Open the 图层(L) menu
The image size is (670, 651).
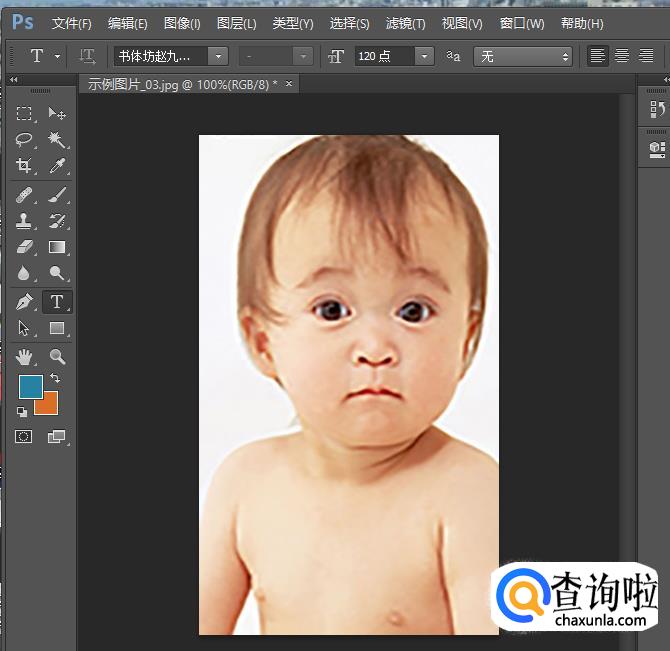point(236,23)
